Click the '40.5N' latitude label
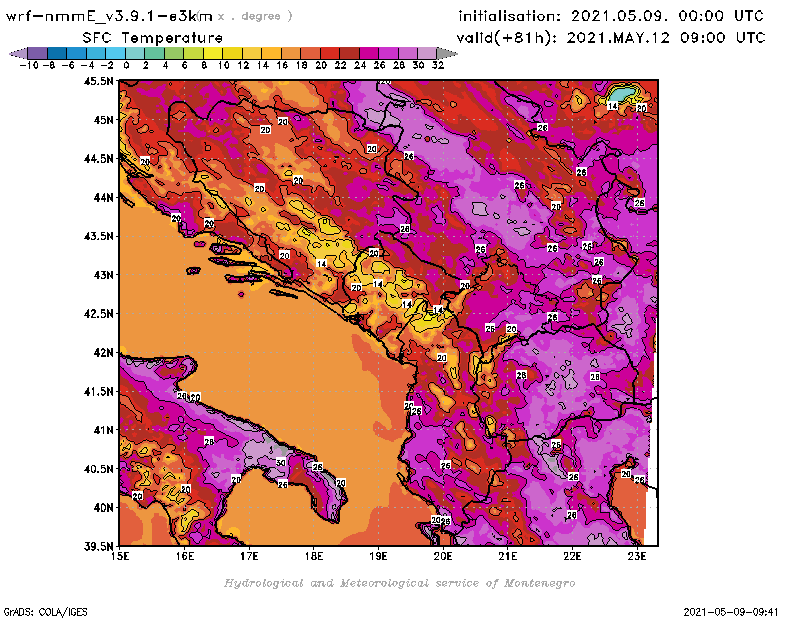The height and width of the screenshot is (618, 800). tap(99, 469)
